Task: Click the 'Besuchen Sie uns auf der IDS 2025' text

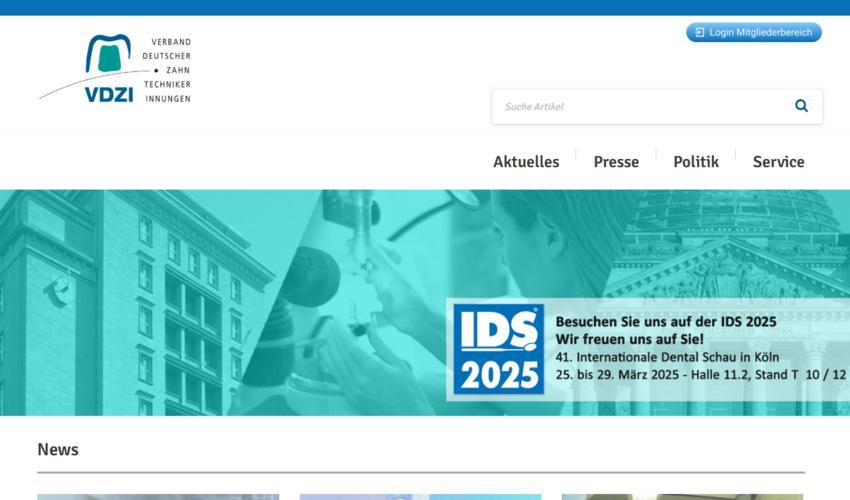Action: (666, 322)
